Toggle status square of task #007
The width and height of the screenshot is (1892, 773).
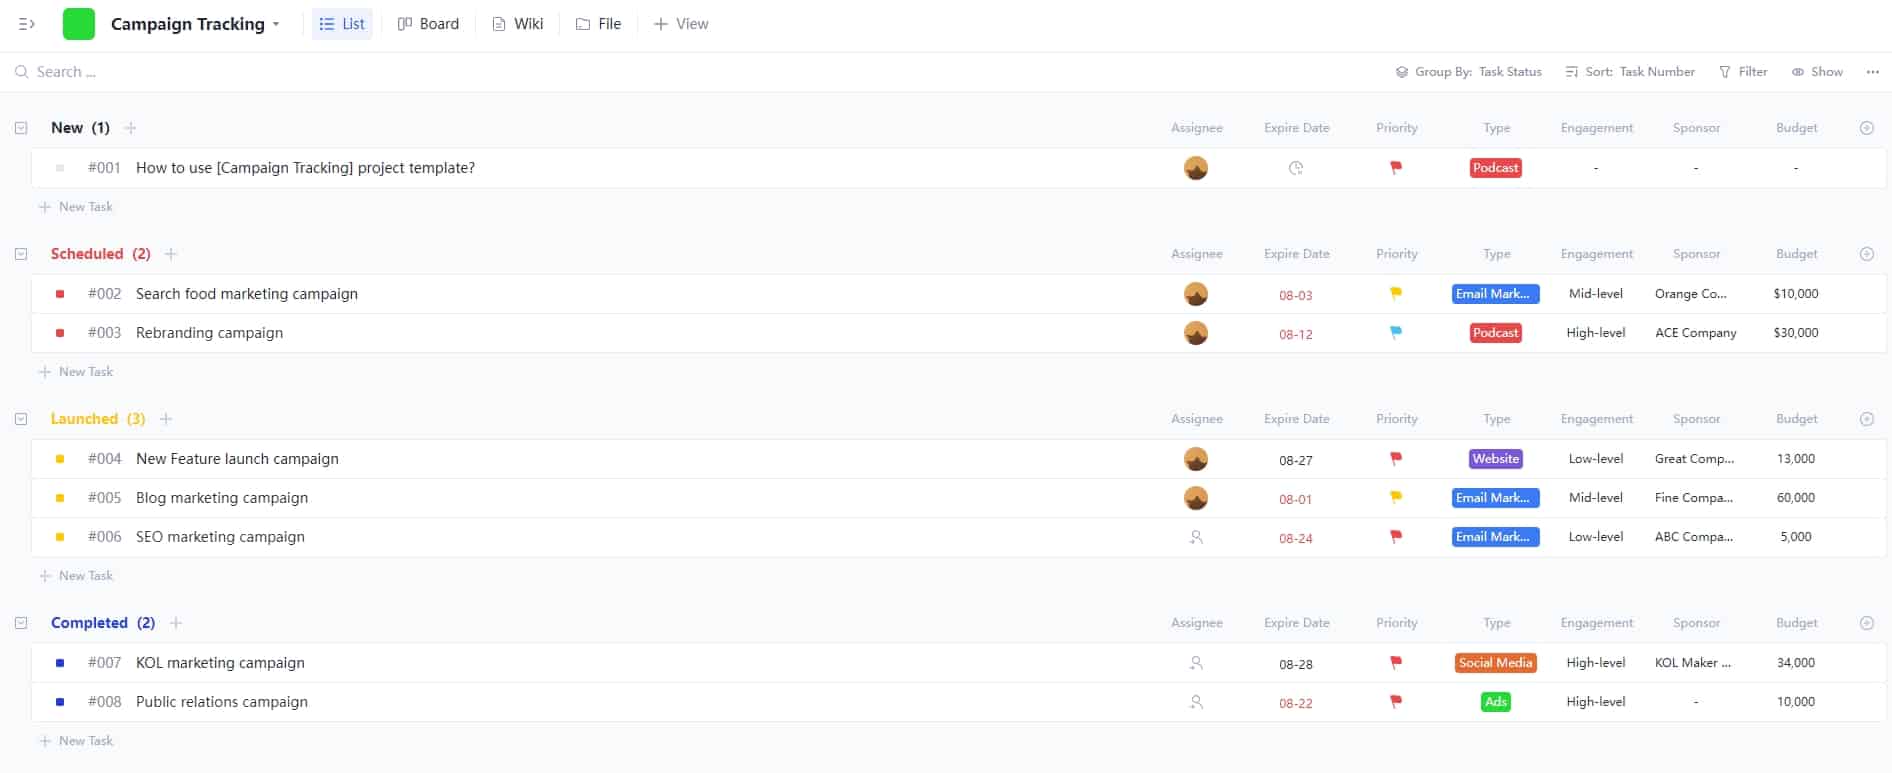pos(60,663)
